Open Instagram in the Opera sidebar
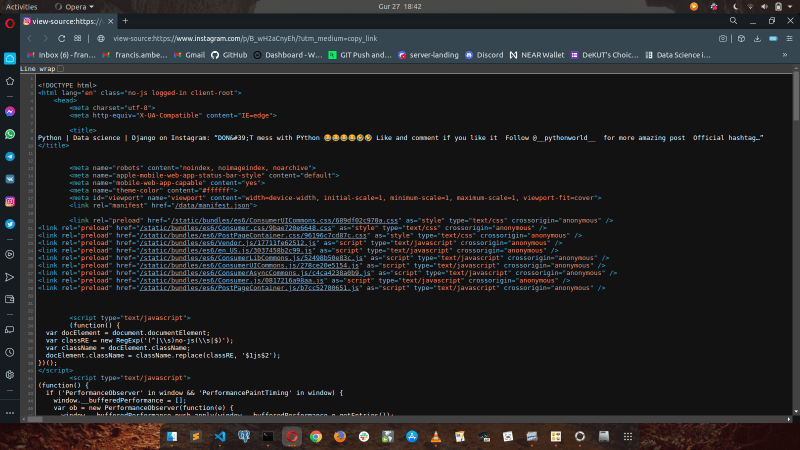 10,202
